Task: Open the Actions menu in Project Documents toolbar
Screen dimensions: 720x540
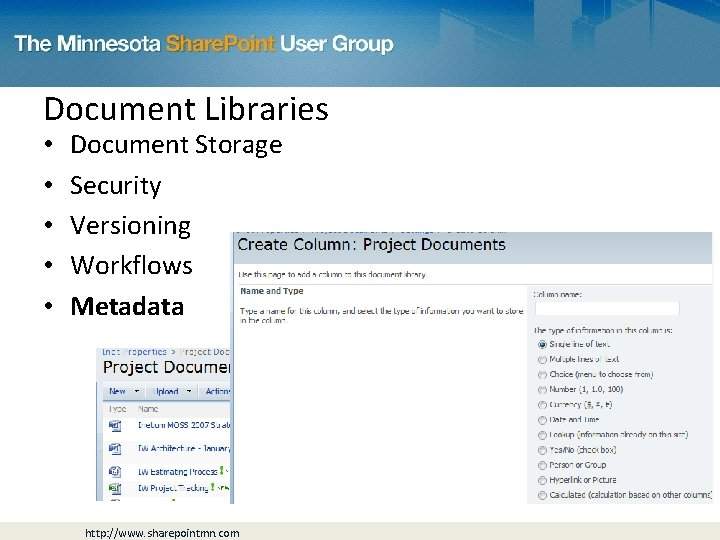Action: pyautogui.click(x=217, y=391)
